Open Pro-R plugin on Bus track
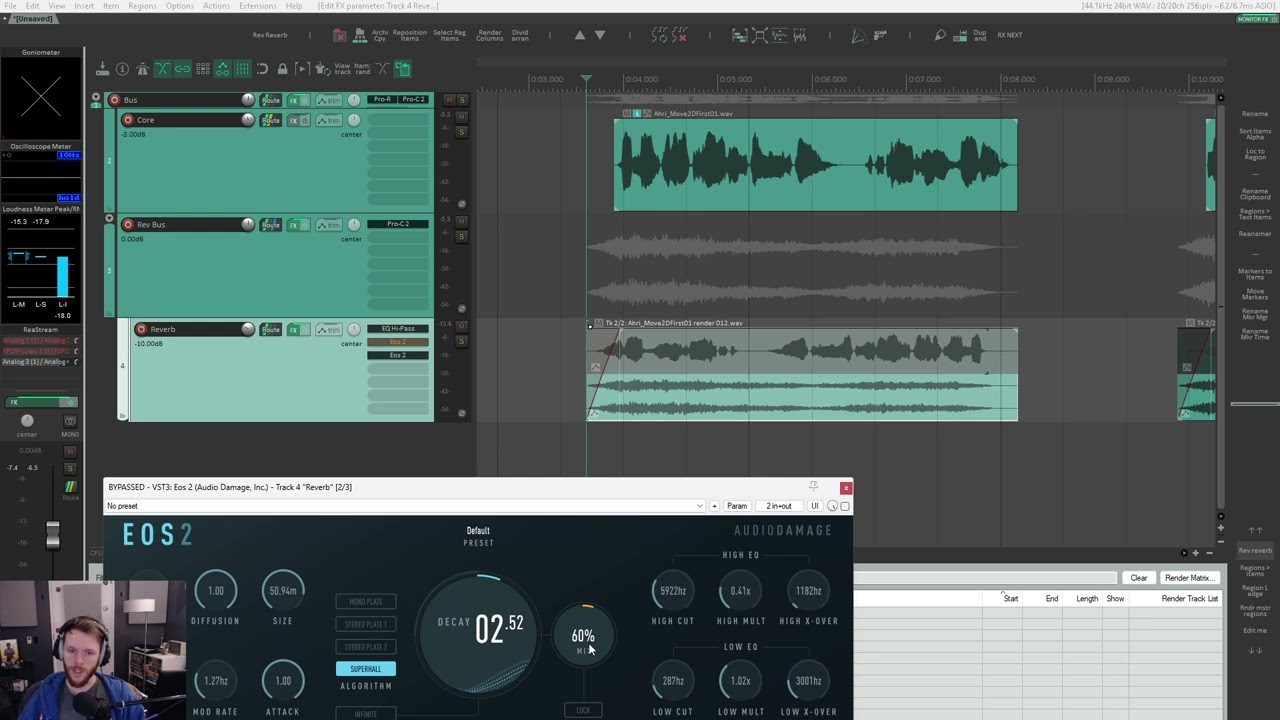 point(383,99)
